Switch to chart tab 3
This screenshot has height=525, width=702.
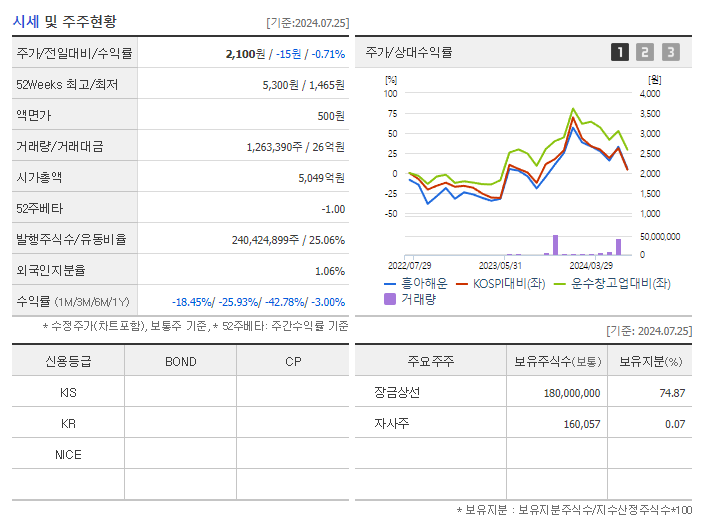coord(671,52)
